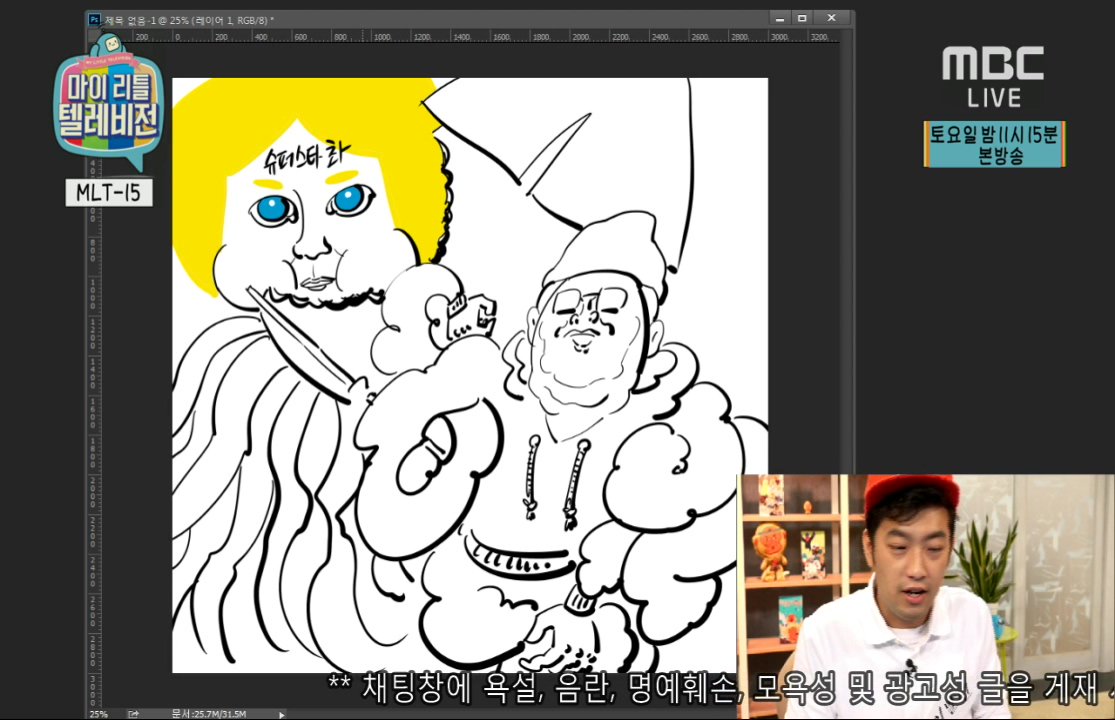
Task: Click the MLT-15 label
Action: (x=109, y=193)
